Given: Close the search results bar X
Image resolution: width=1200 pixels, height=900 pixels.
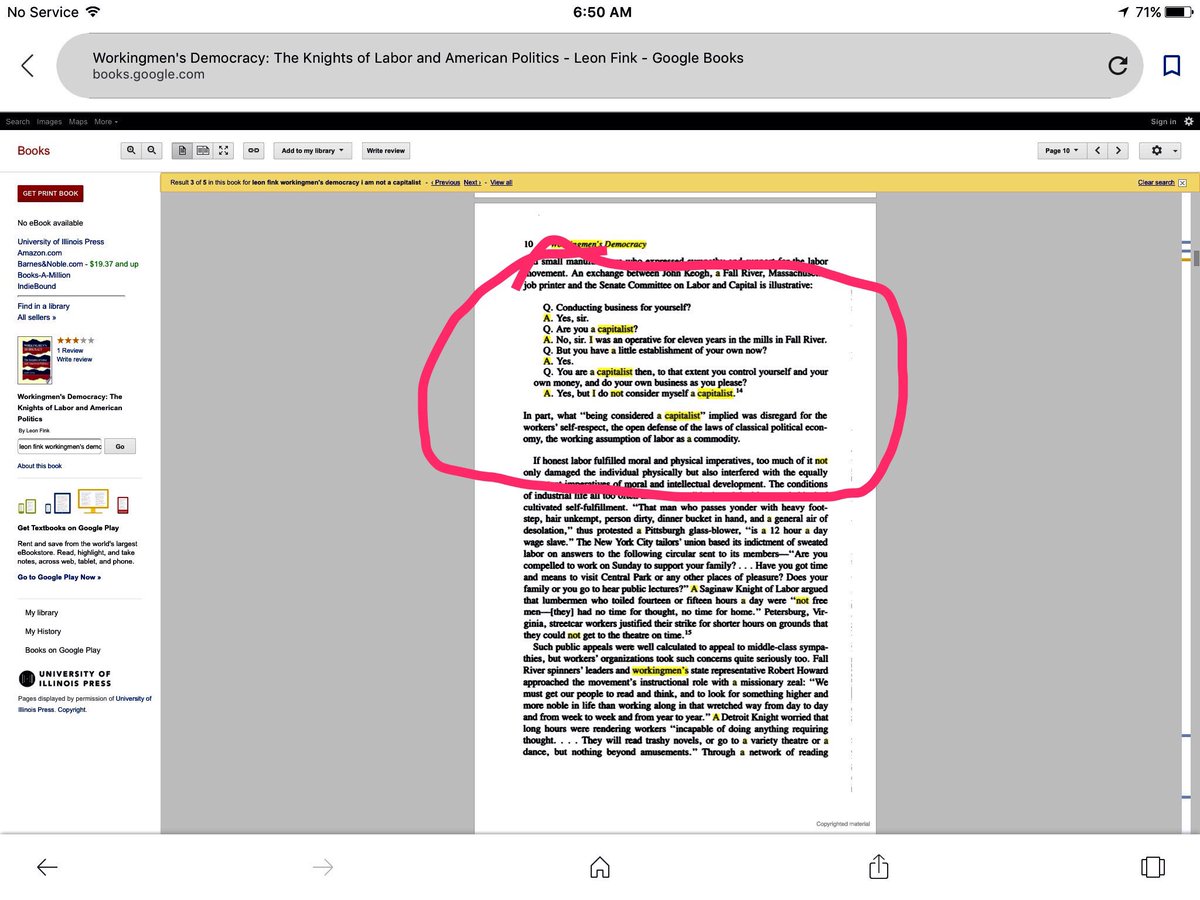Looking at the screenshot, I should point(1182,183).
